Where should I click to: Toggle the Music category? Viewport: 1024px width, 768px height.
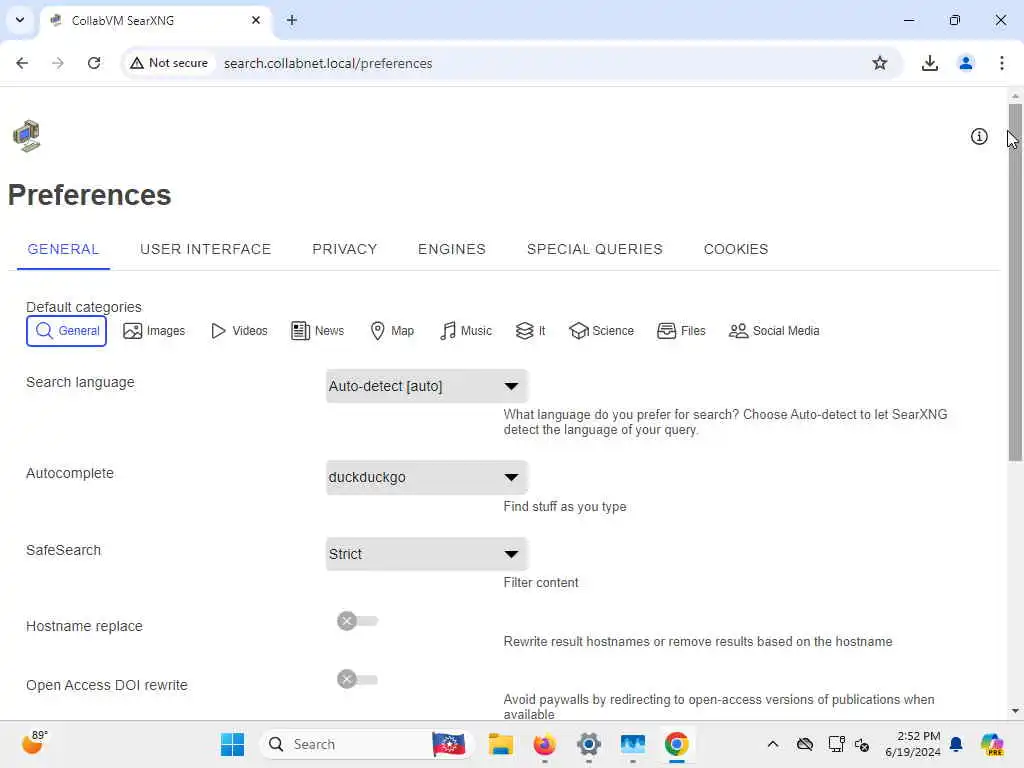(x=466, y=330)
